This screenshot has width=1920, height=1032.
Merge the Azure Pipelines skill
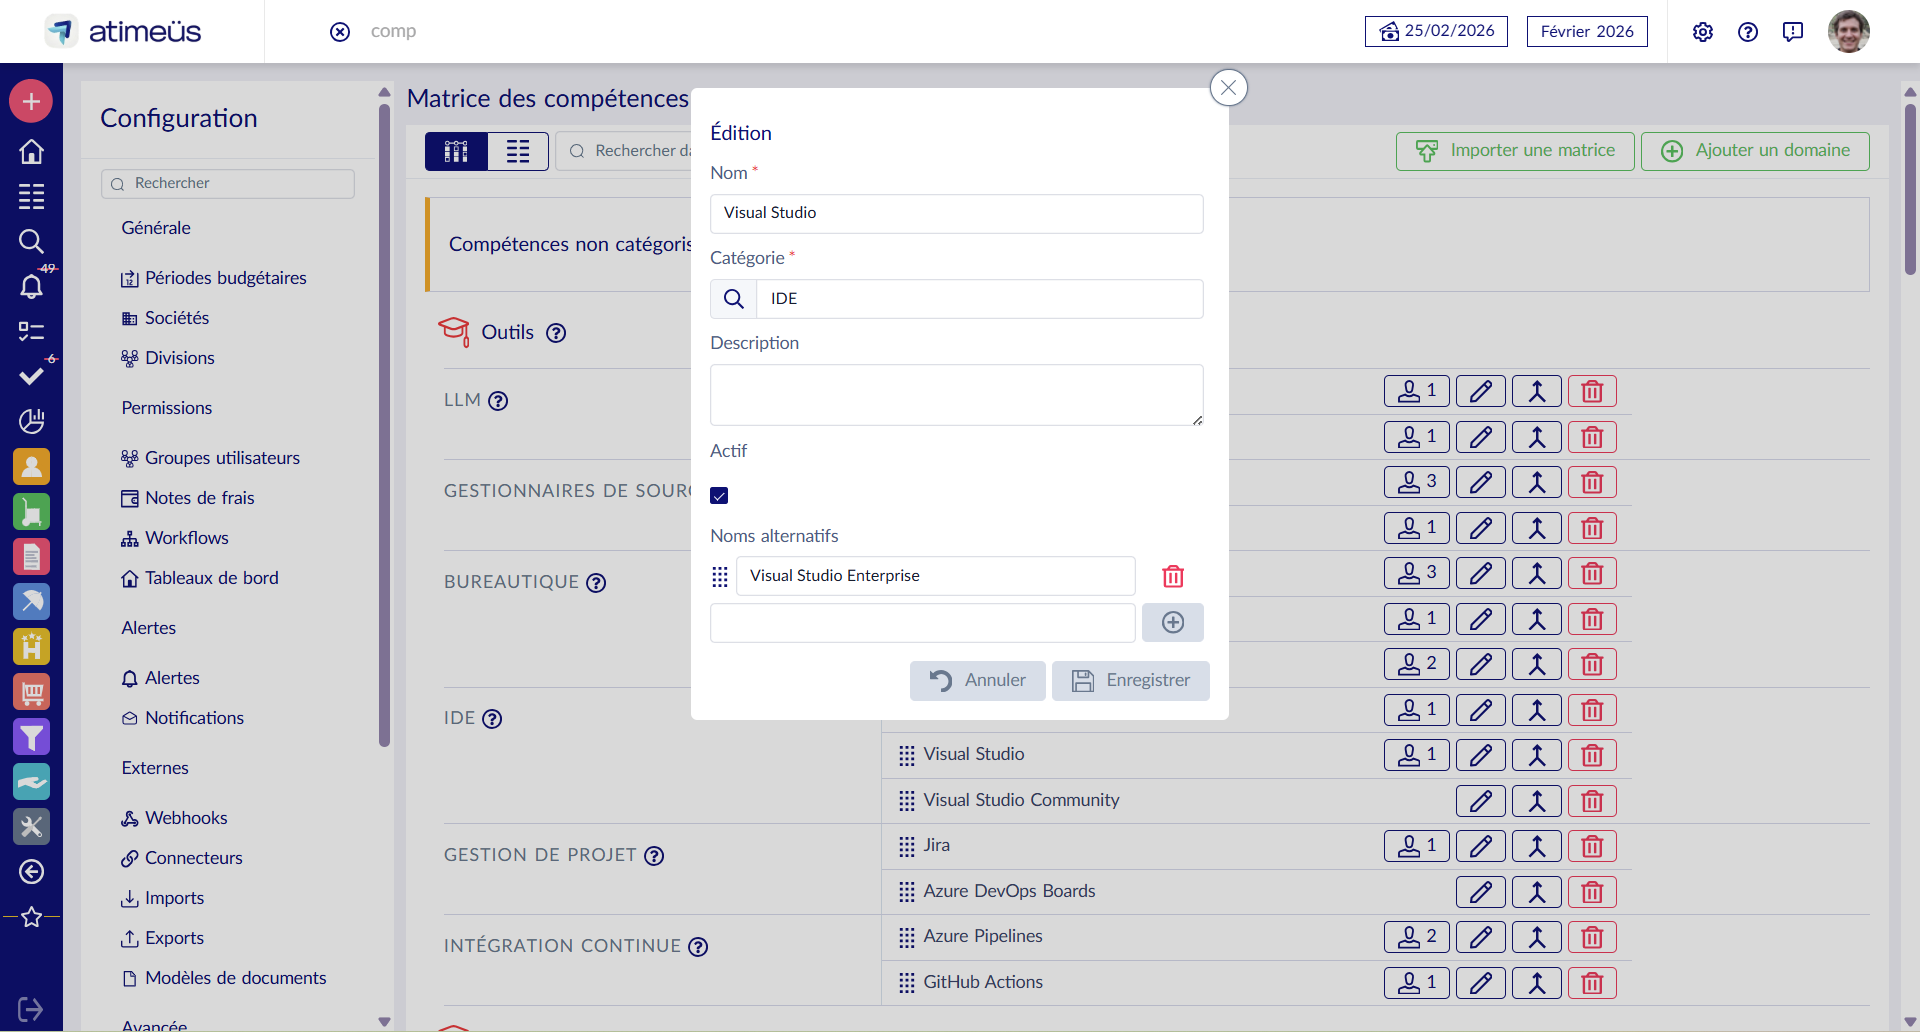pos(1537,938)
